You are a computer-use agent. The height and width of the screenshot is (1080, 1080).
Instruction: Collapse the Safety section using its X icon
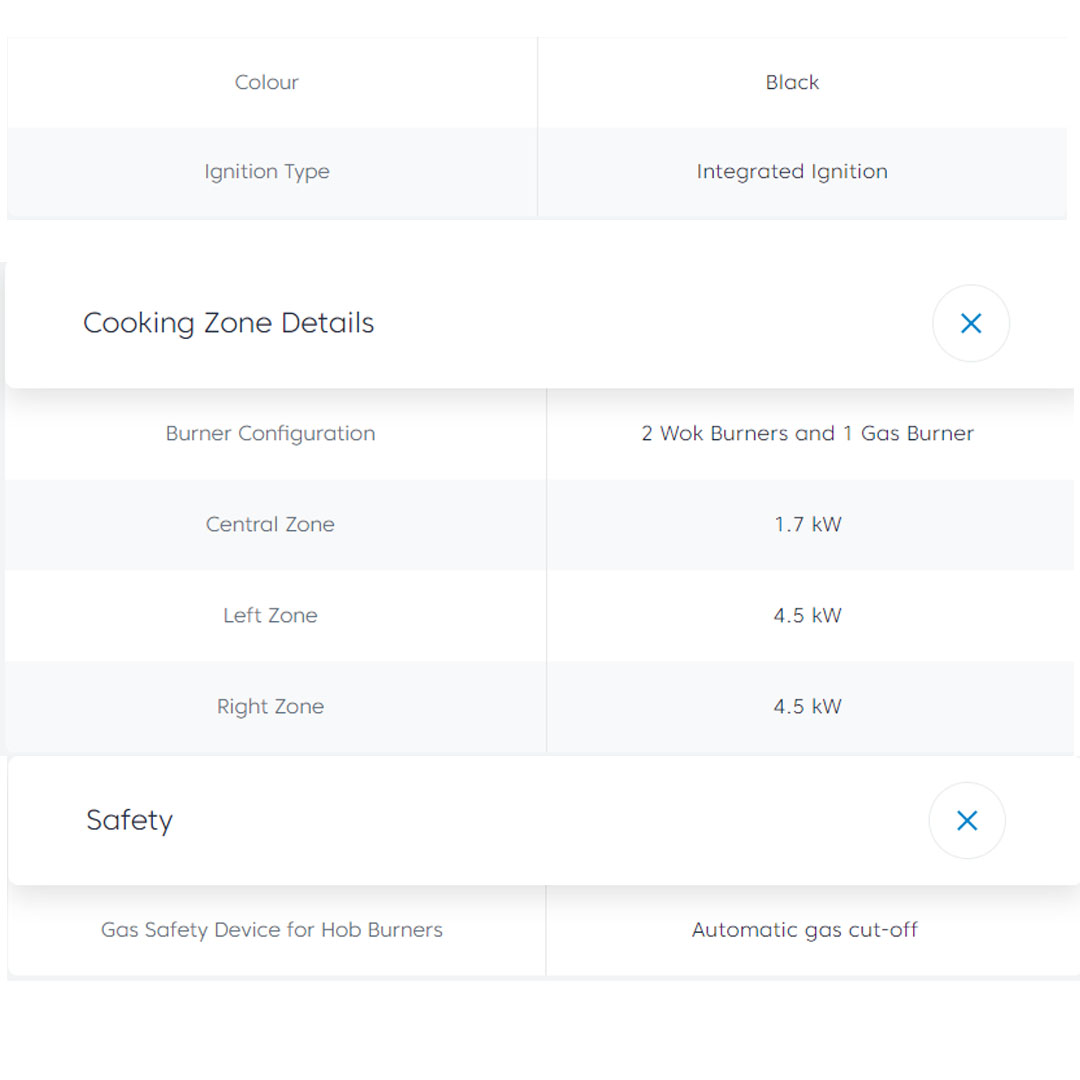pos(966,820)
